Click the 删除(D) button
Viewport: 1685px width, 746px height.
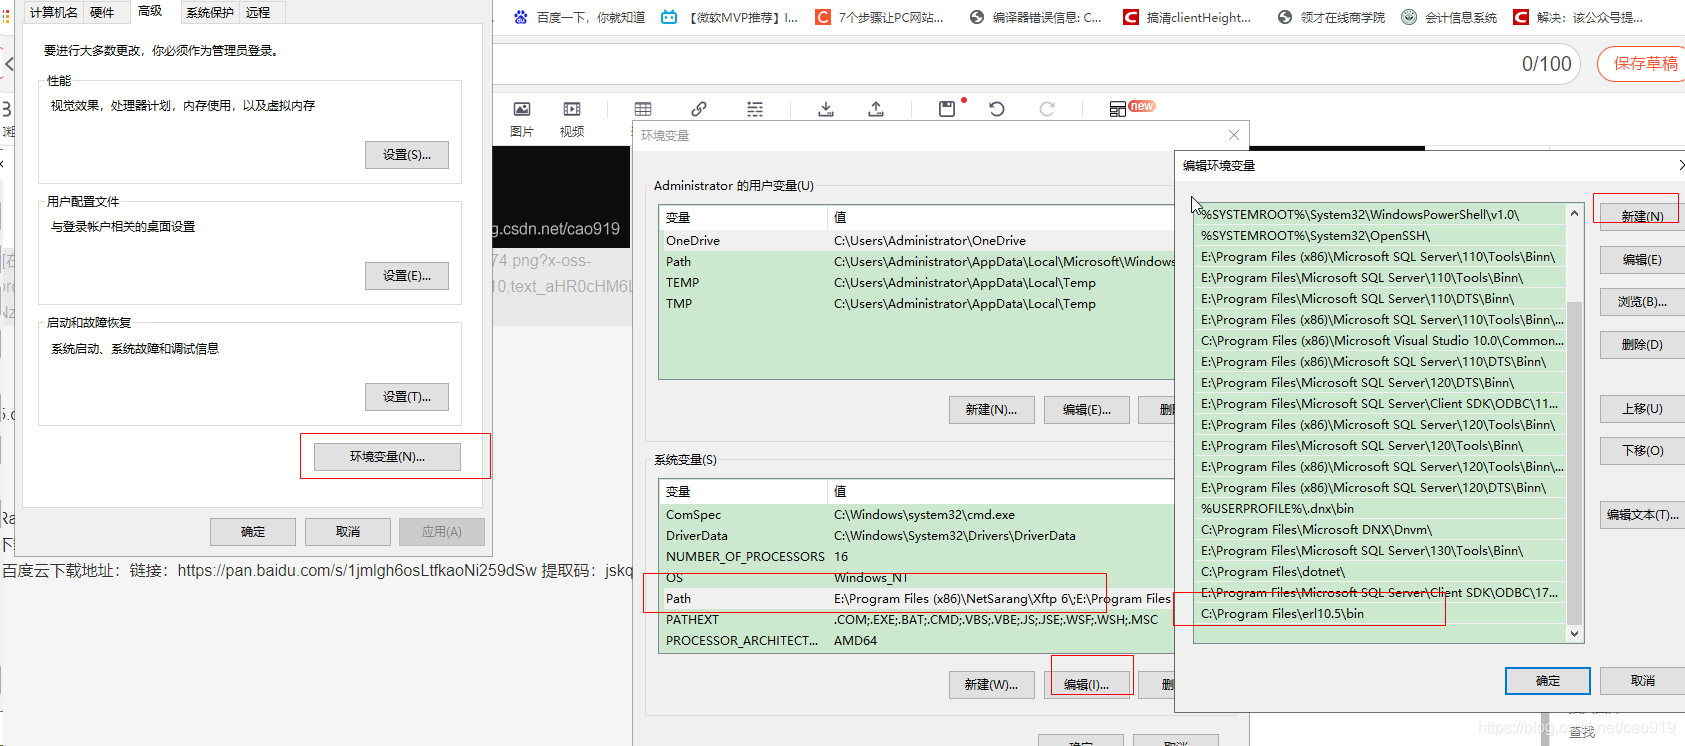coord(1642,345)
